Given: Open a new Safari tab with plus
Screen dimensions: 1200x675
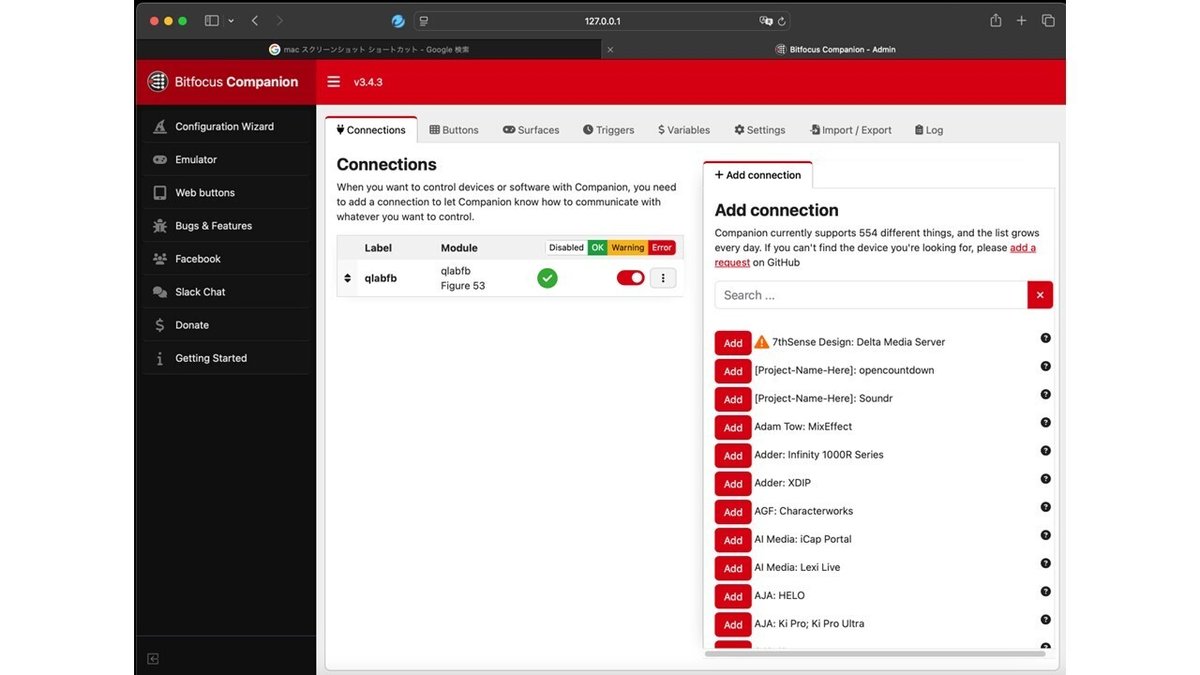Looking at the screenshot, I should (x=1021, y=20).
